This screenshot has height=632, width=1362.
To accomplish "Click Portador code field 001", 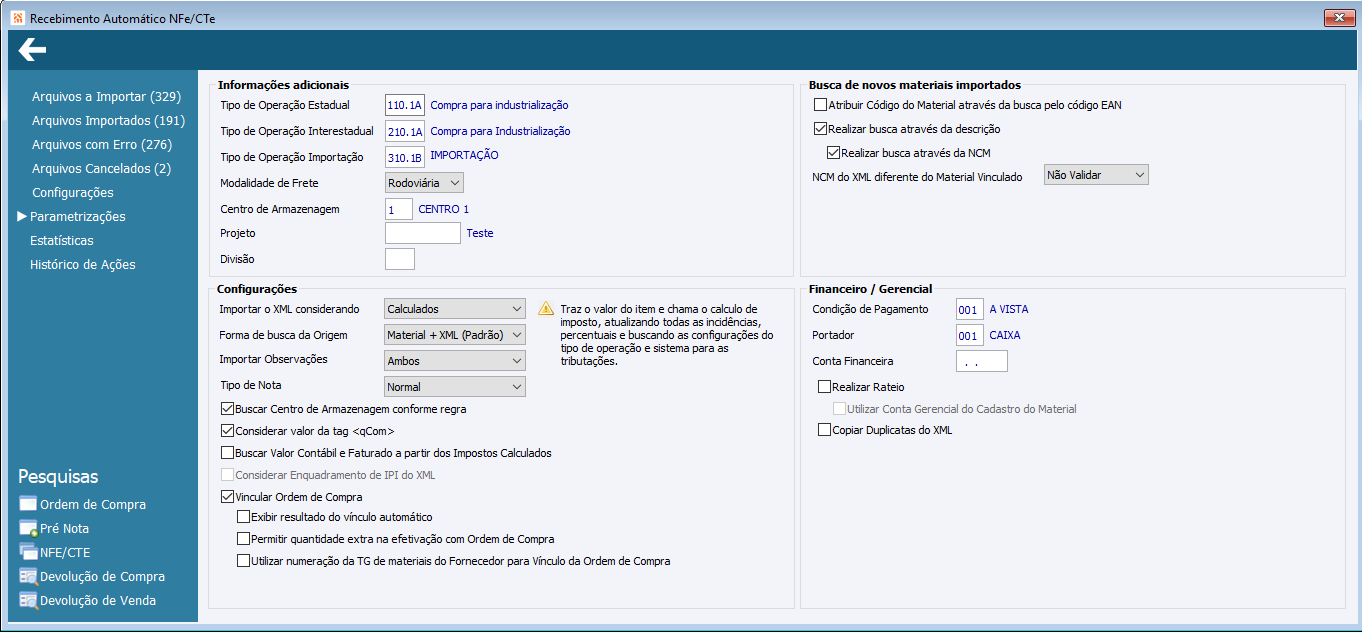I will (970, 335).
